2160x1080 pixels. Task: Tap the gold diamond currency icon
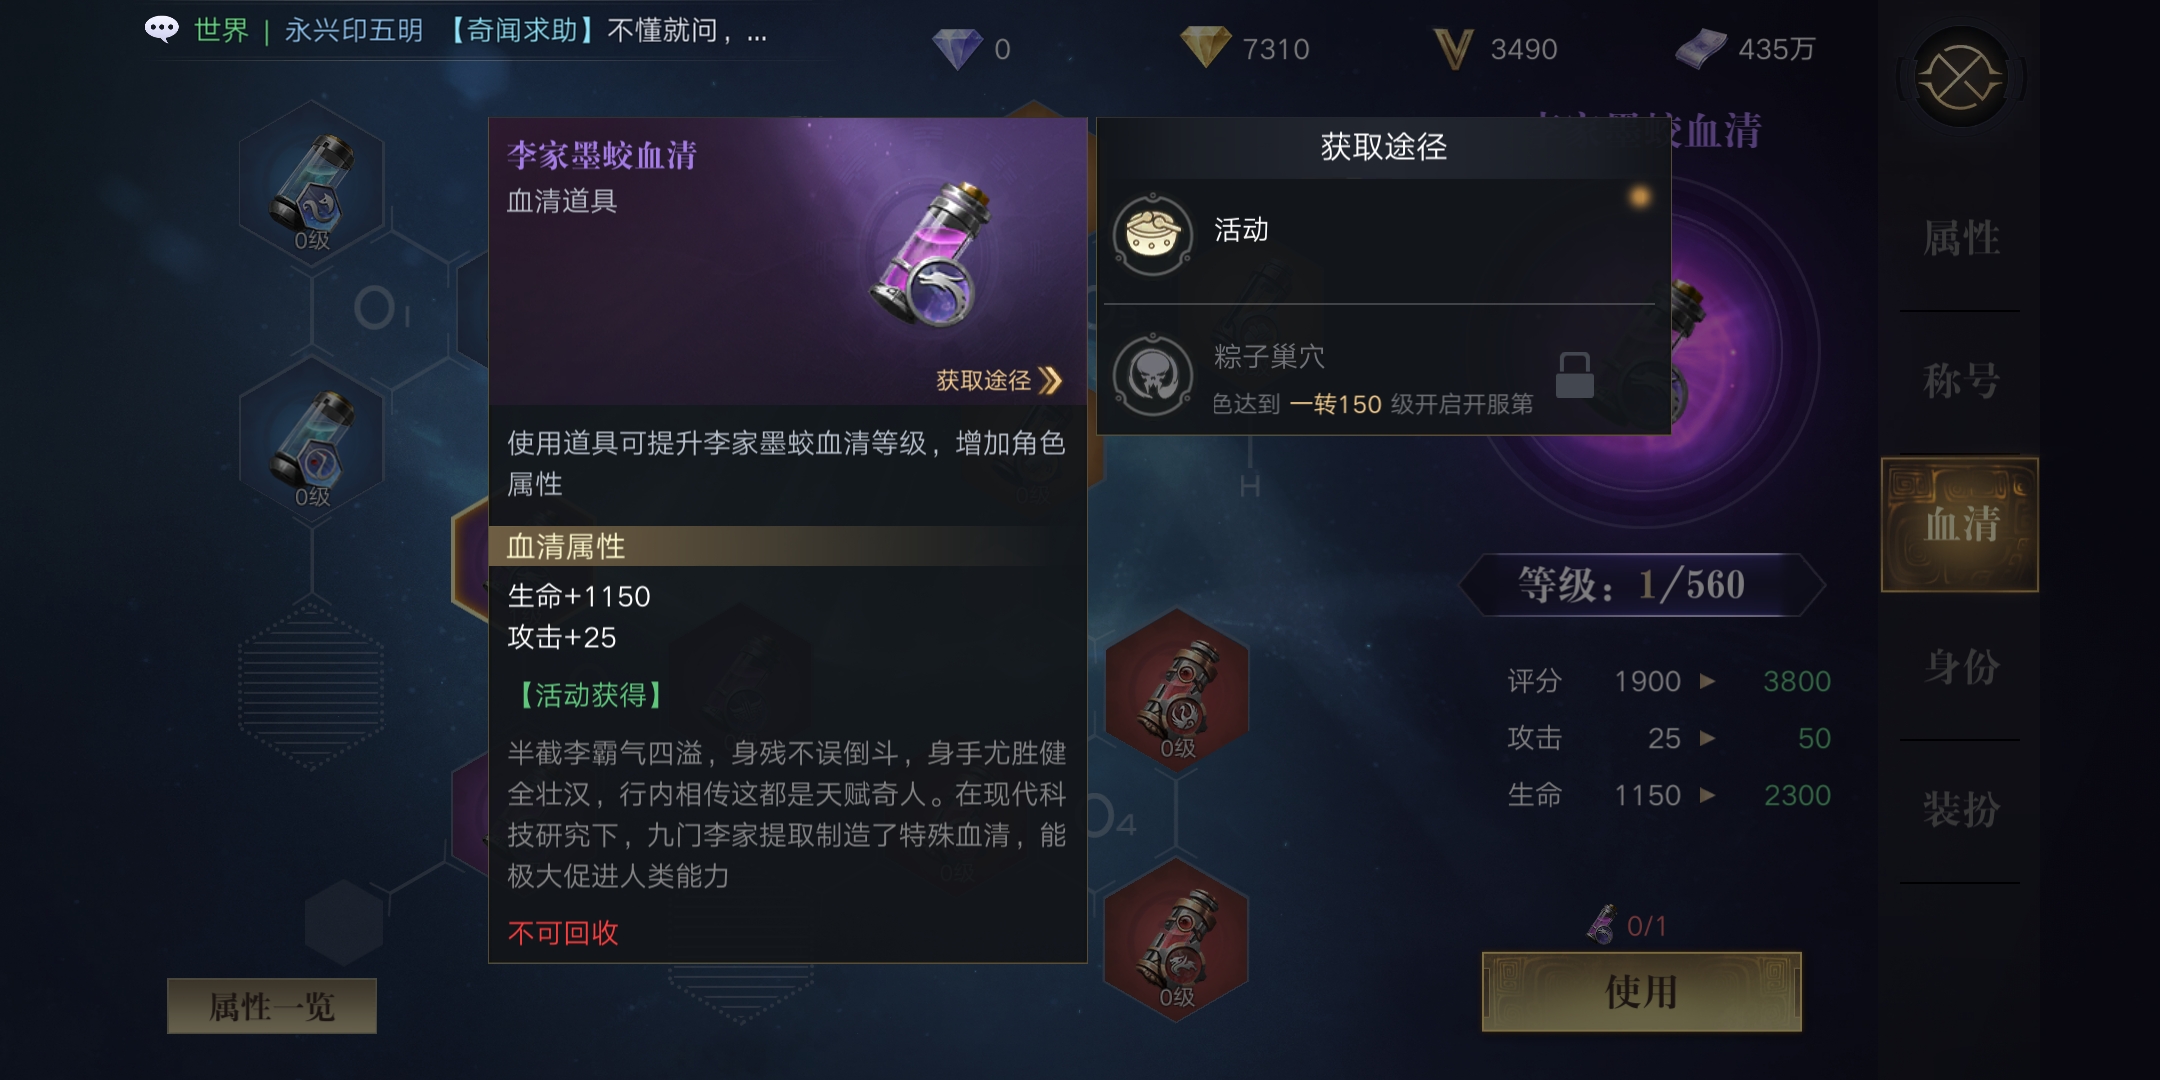click(1205, 47)
